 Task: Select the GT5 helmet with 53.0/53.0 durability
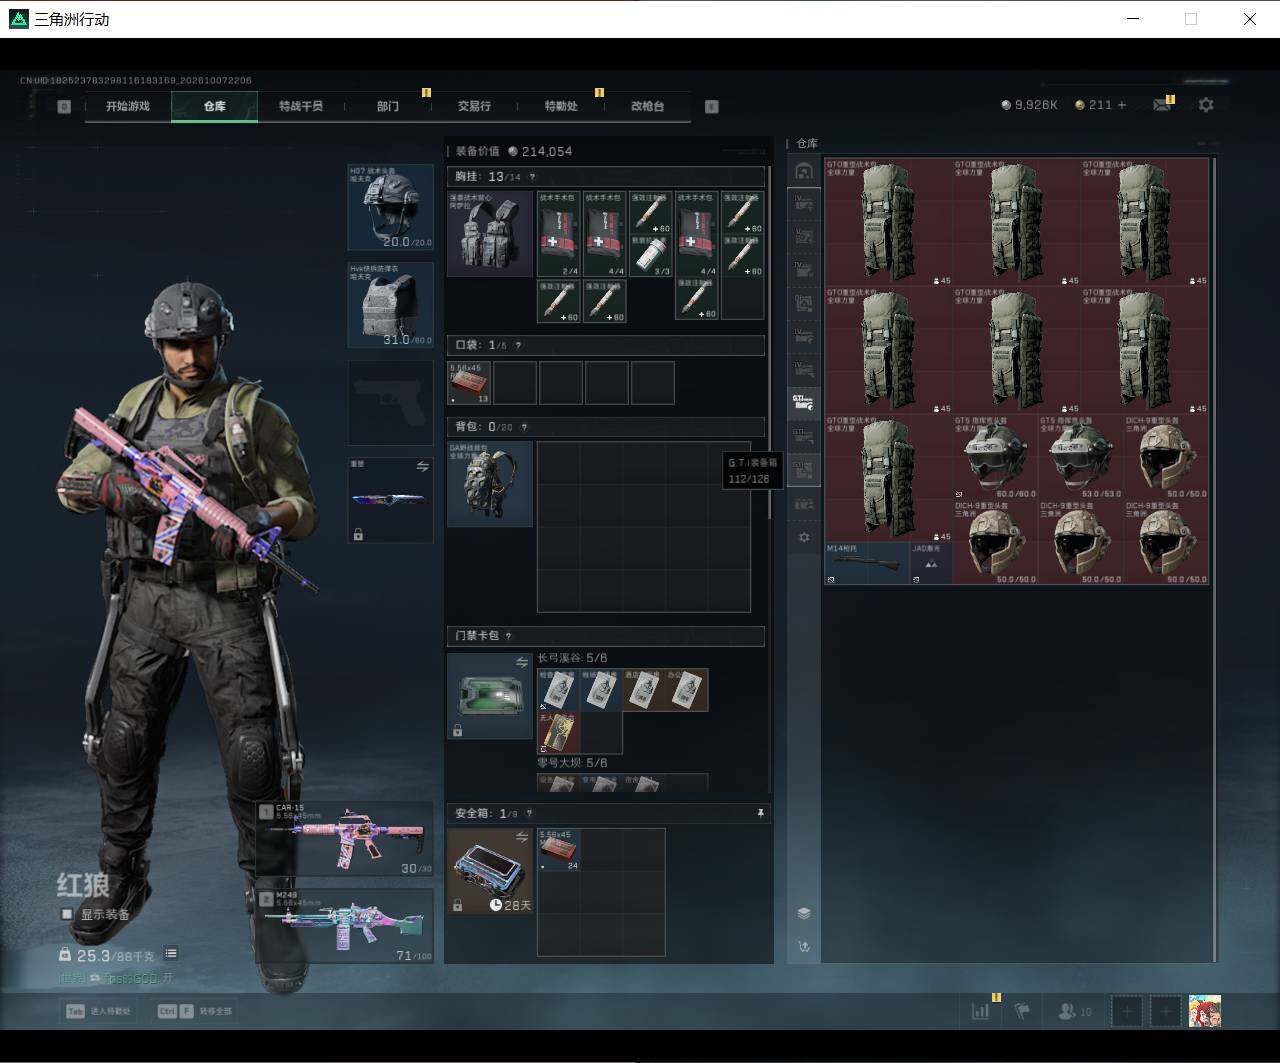click(x=1081, y=457)
